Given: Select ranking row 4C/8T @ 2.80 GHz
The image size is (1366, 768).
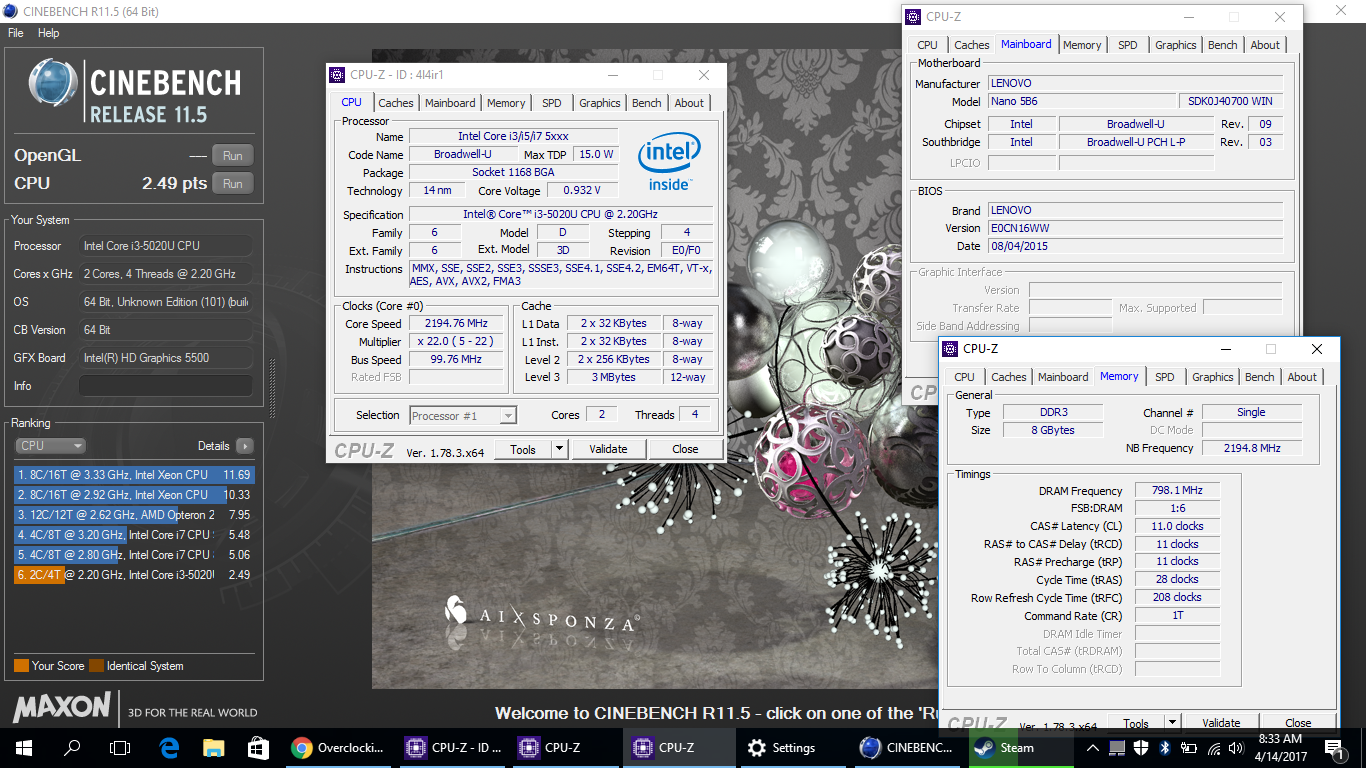Looking at the screenshot, I should pos(134,555).
